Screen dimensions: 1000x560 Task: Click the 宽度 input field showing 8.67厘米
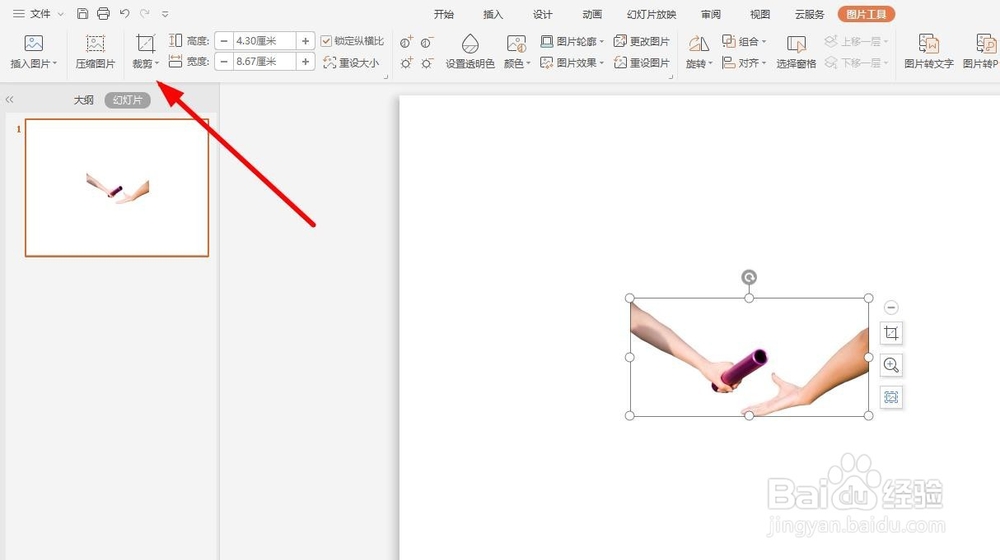click(265, 61)
